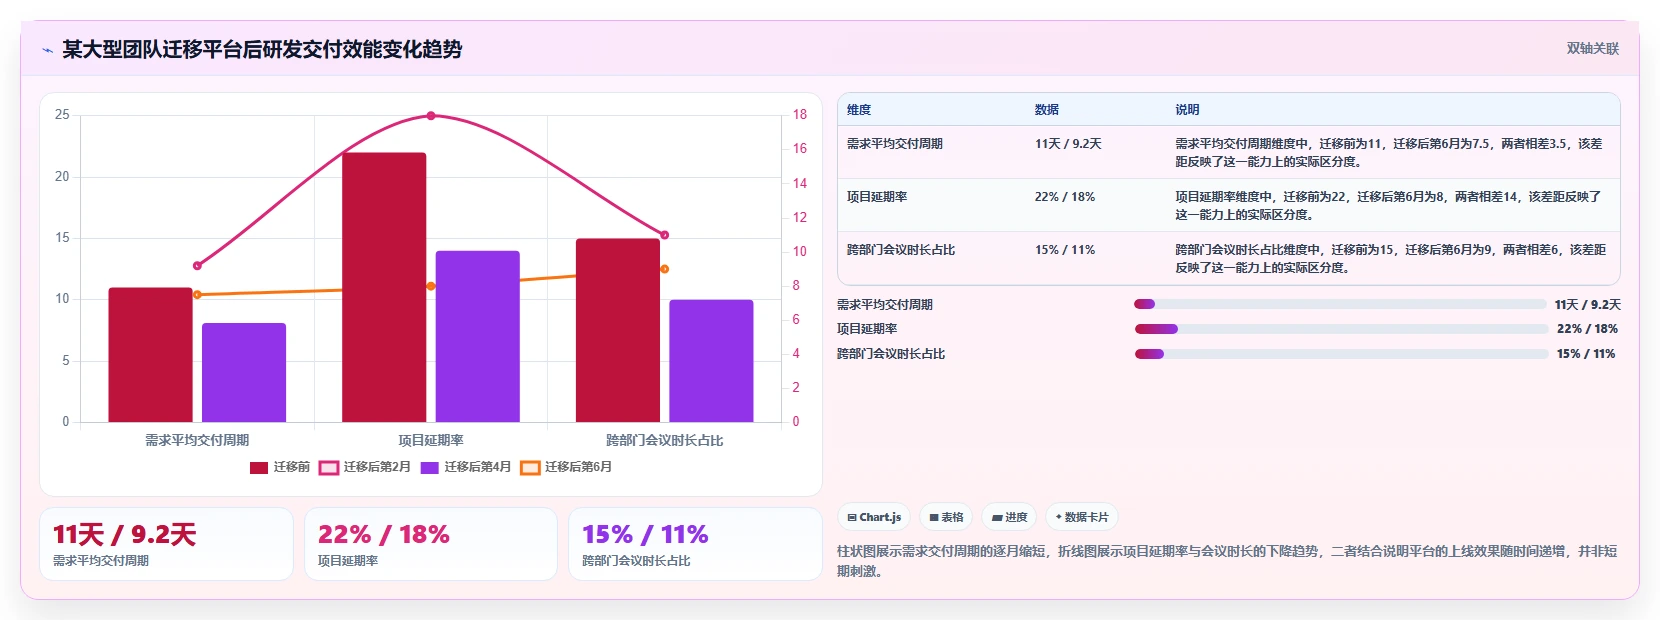Click the tall red bar for 项目延期率
The width and height of the screenshot is (1660, 620).
pos(384,287)
